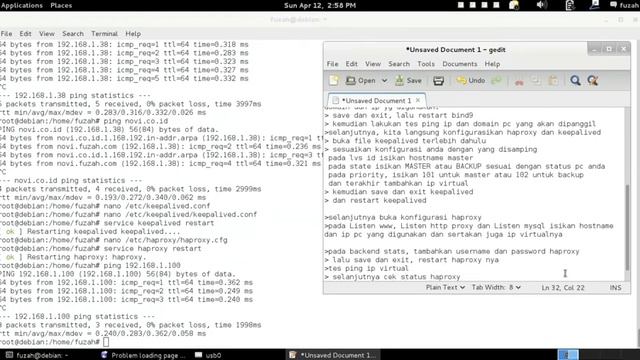Open the terminal File menu

point(6,33)
